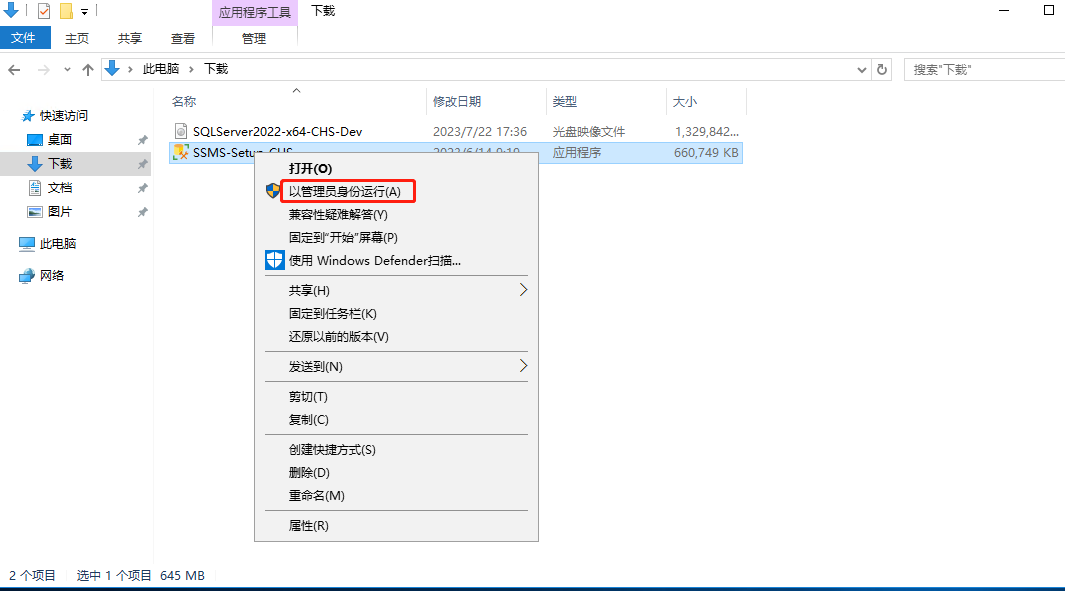Open customize quick access toolbar dropdown
1065x591 pixels.
pyautogui.click(x=84, y=12)
